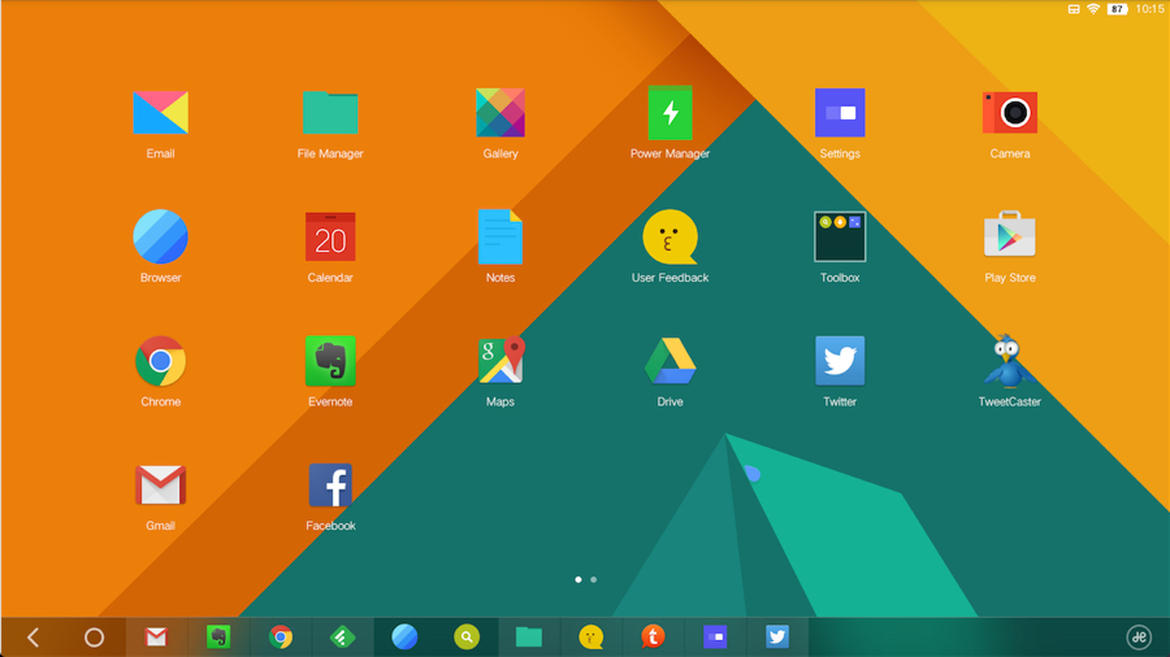The image size is (1170, 657).
Task: Open Feedly from the taskbar
Action: 342,637
